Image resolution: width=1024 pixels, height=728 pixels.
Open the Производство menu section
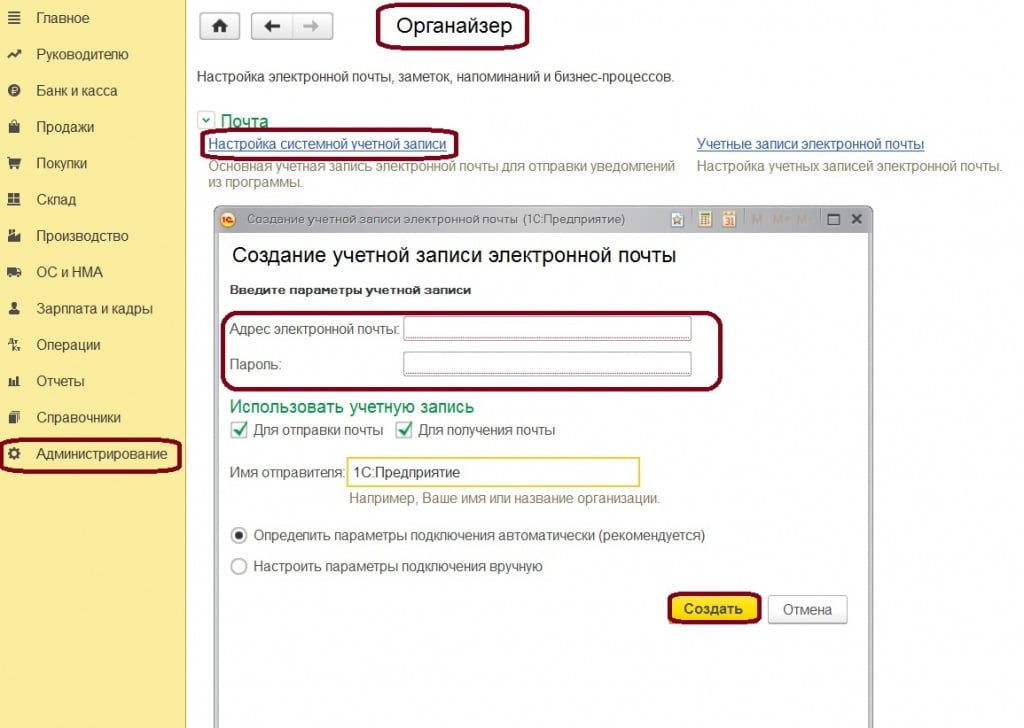82,236
